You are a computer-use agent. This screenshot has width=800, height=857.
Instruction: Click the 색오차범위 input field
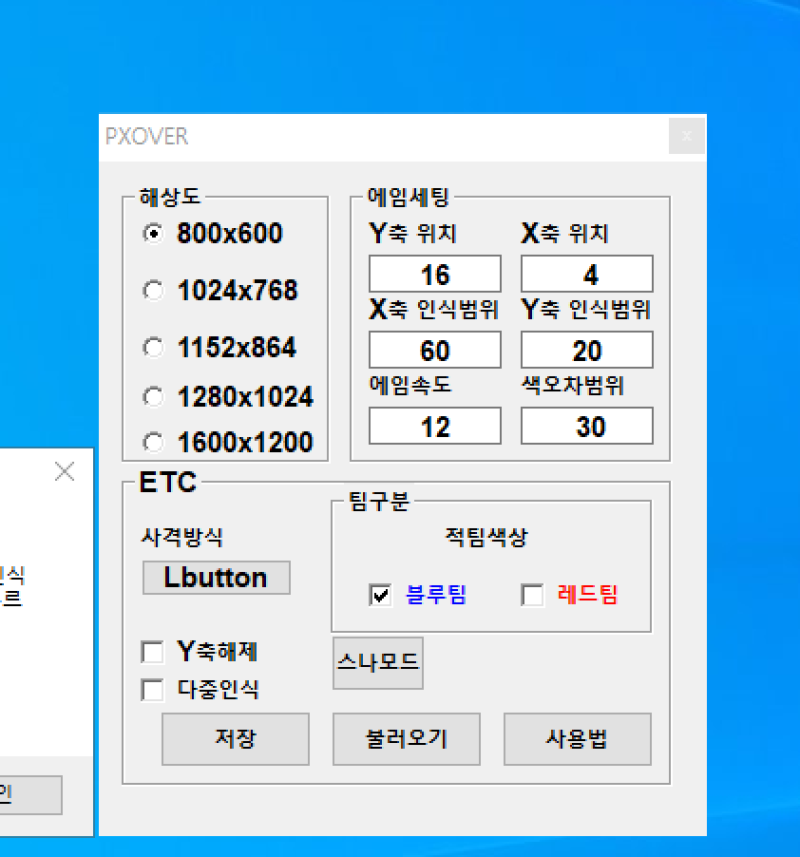point(587,426)
